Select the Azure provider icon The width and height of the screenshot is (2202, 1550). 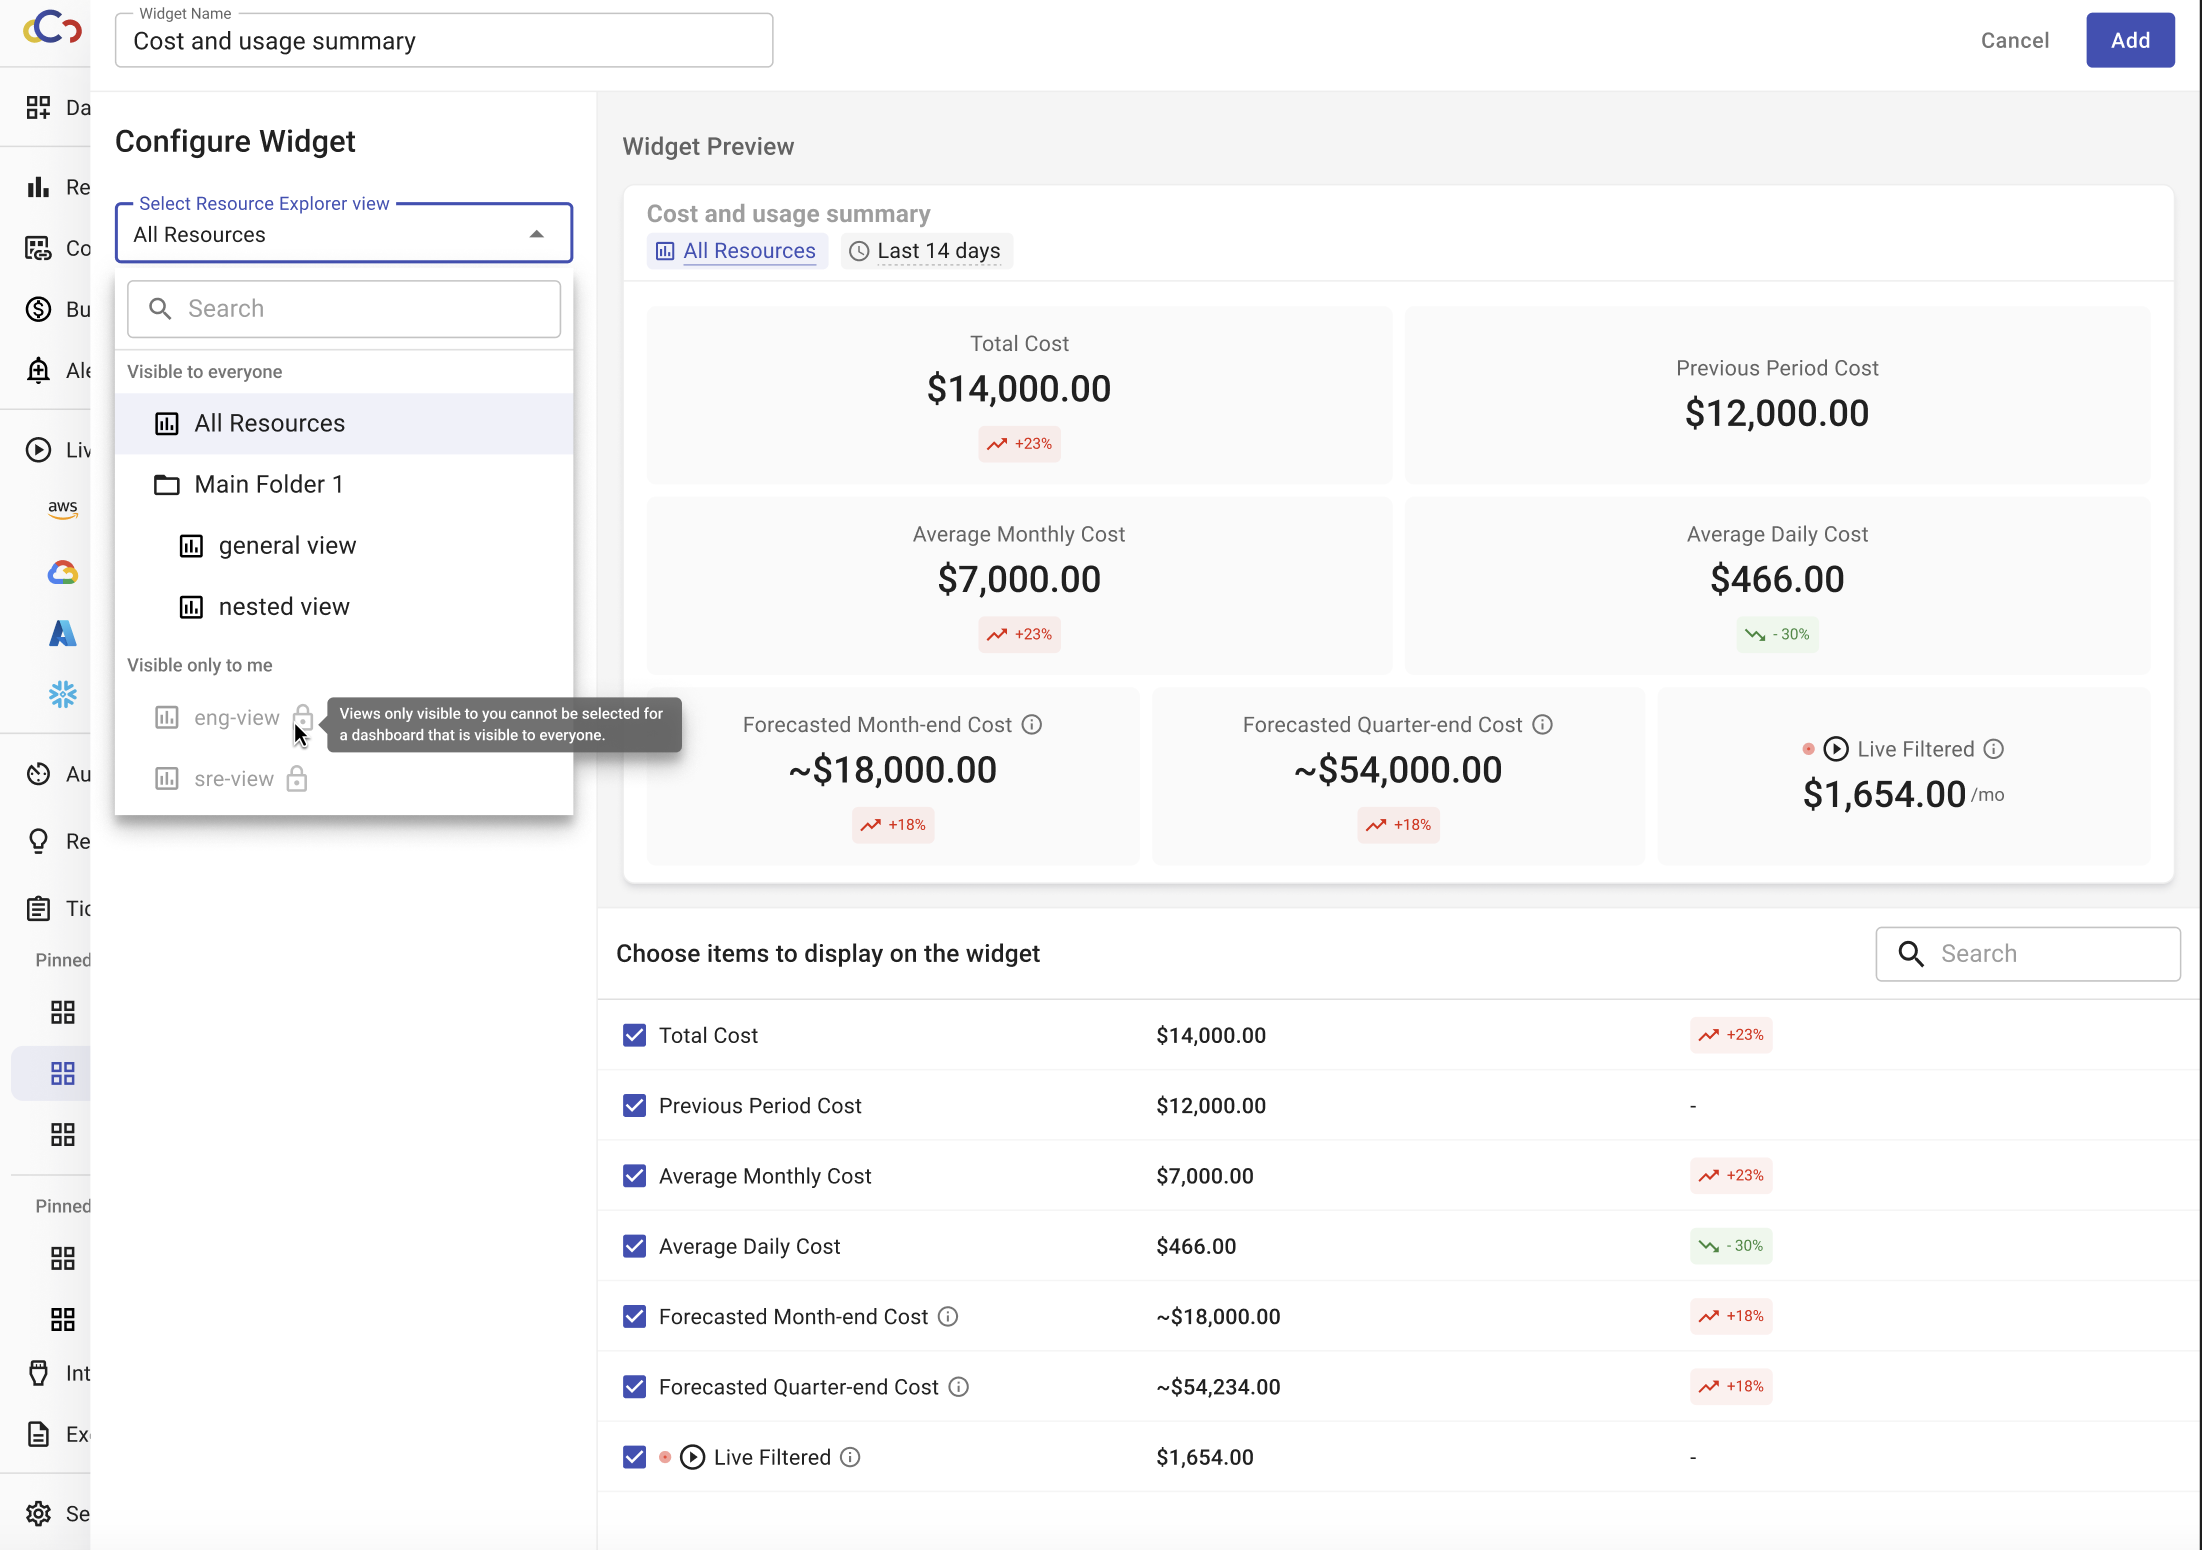(x=63, y=633)
